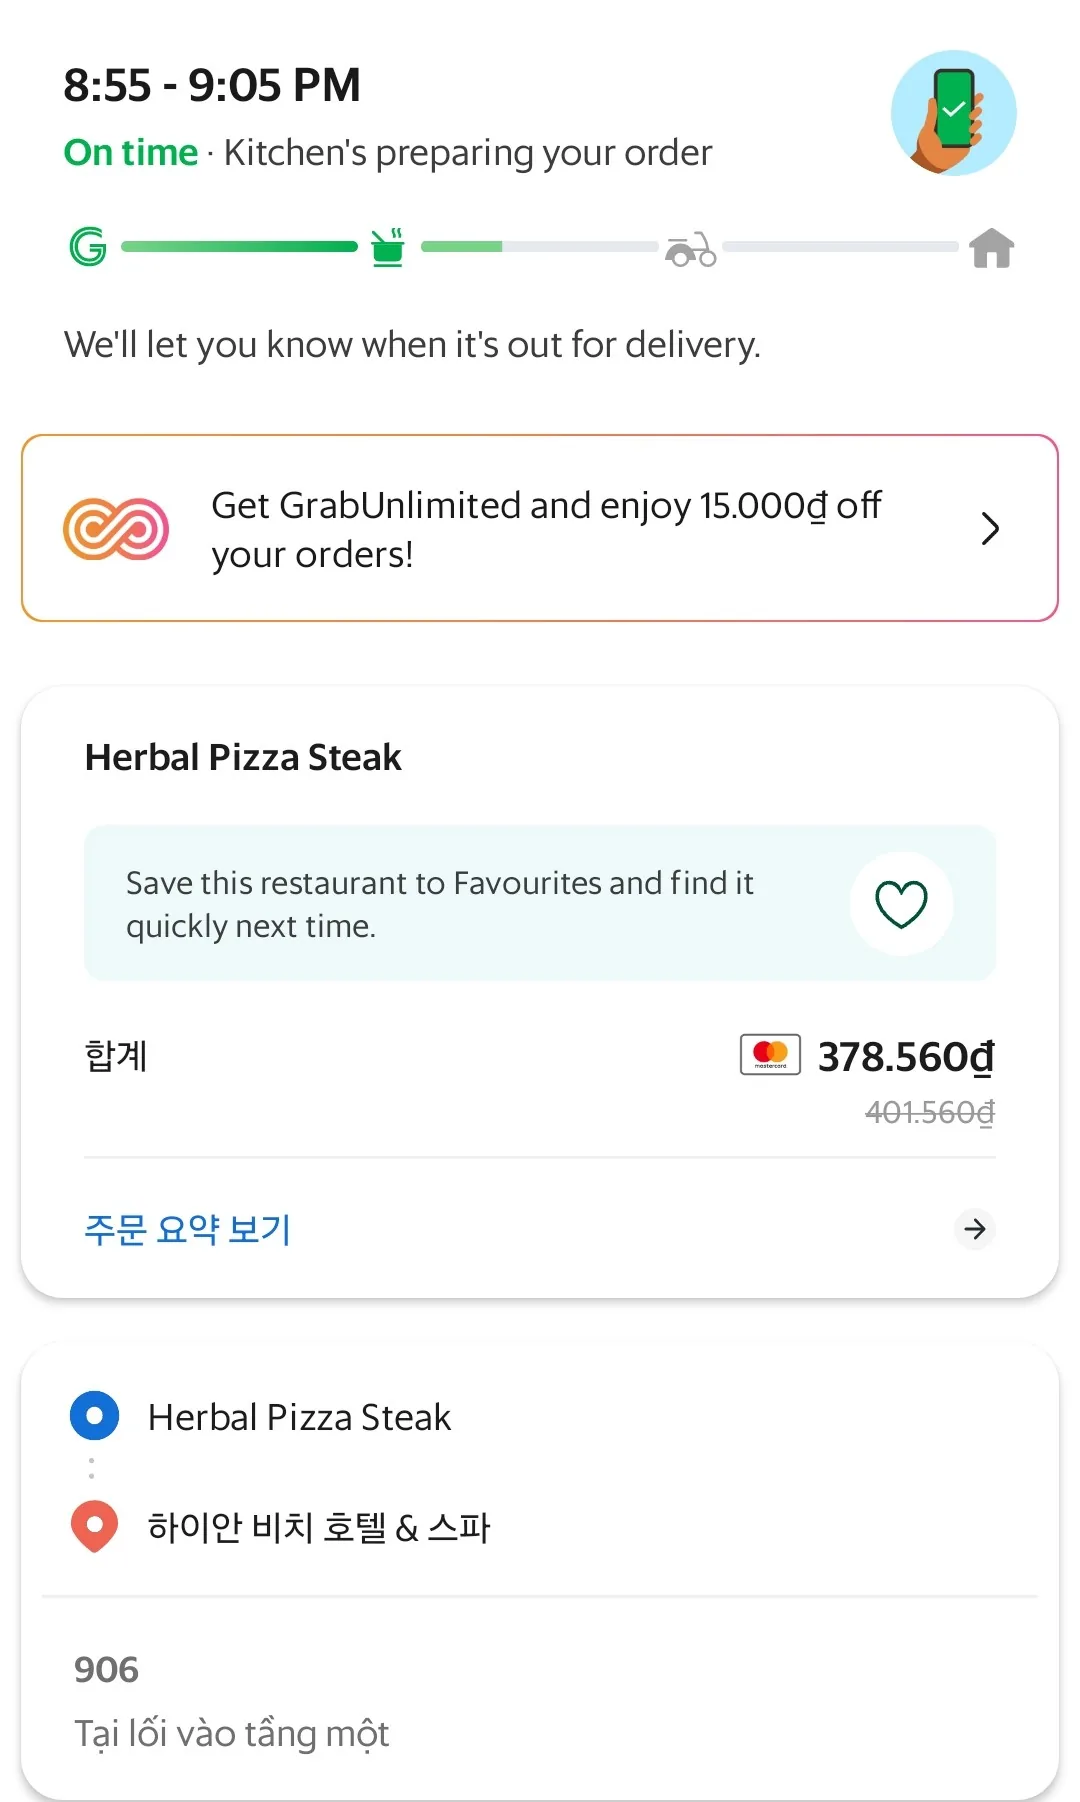Image resolution: width=1080 pixels, height=1802 pixels.
Task: Expand order summary via circled arrow
Action: tap(975, 1229)
